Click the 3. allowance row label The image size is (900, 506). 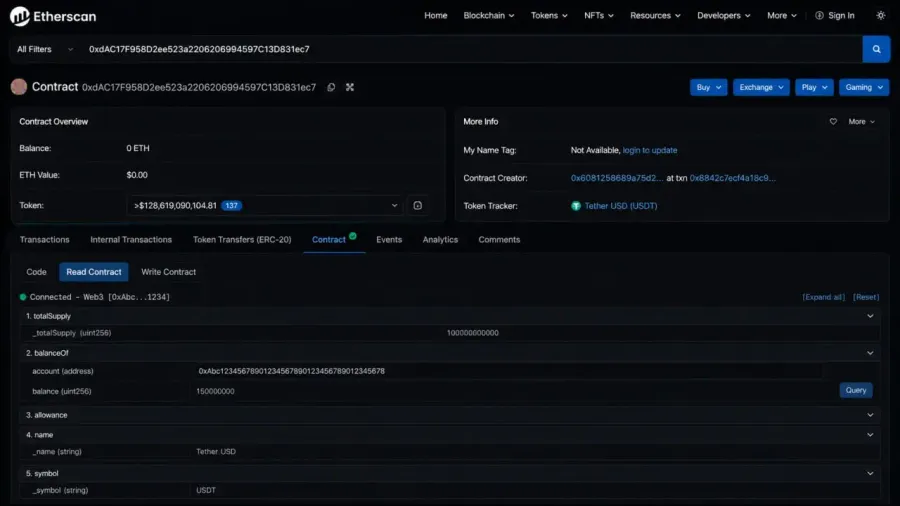tap(46, 415)
